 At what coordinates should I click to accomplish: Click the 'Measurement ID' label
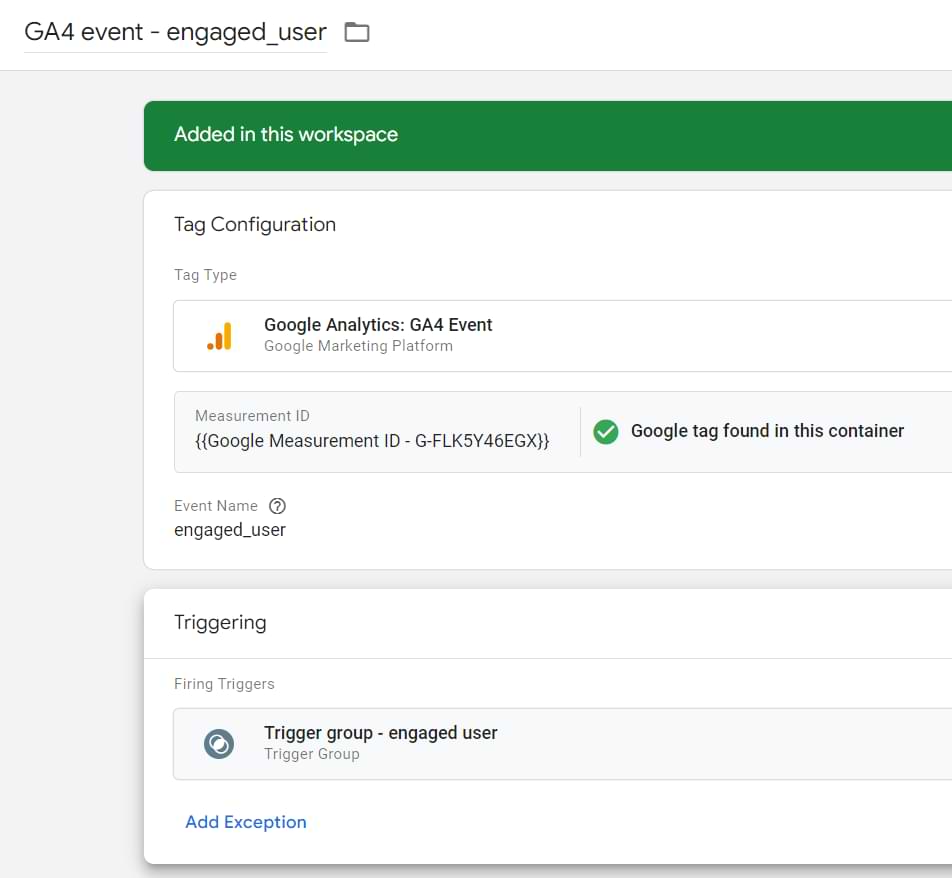tap(252, 416)
